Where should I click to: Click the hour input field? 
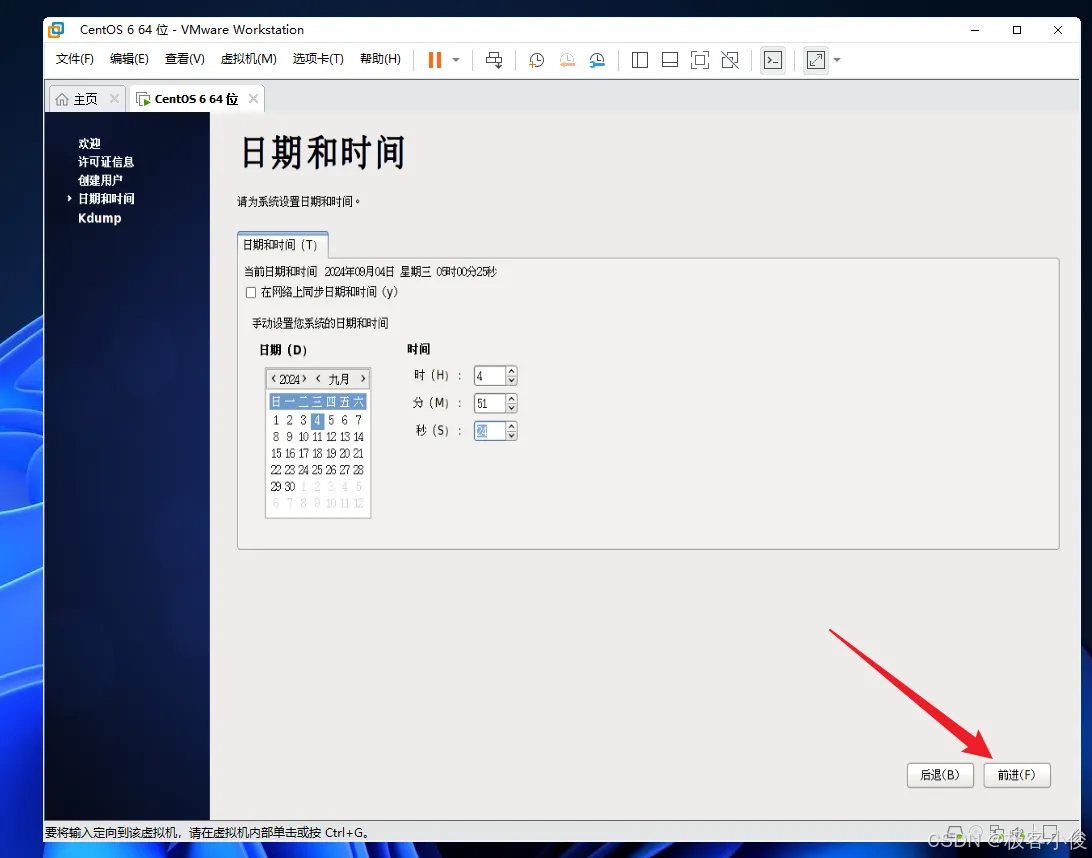[x=490, y=376]
